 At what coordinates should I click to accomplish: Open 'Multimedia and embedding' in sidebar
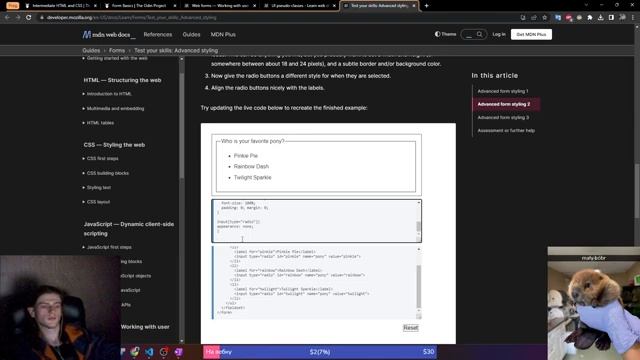[116, 109]
